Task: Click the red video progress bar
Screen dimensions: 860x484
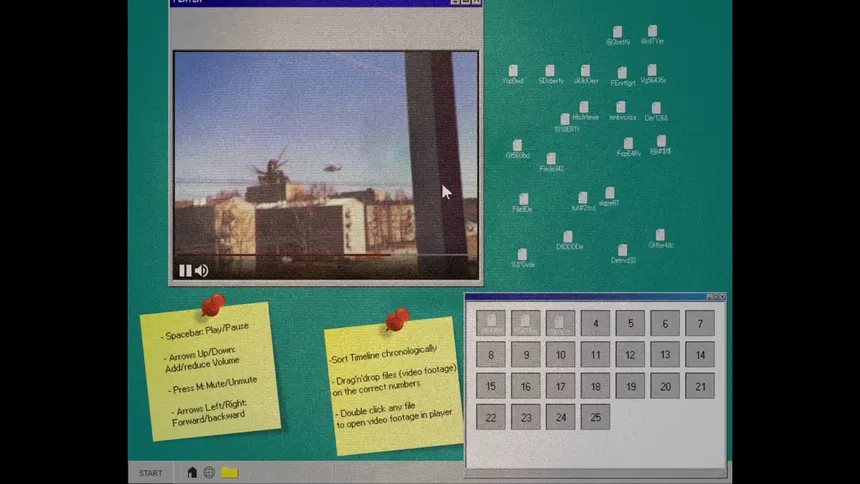Action: point(300,256)
